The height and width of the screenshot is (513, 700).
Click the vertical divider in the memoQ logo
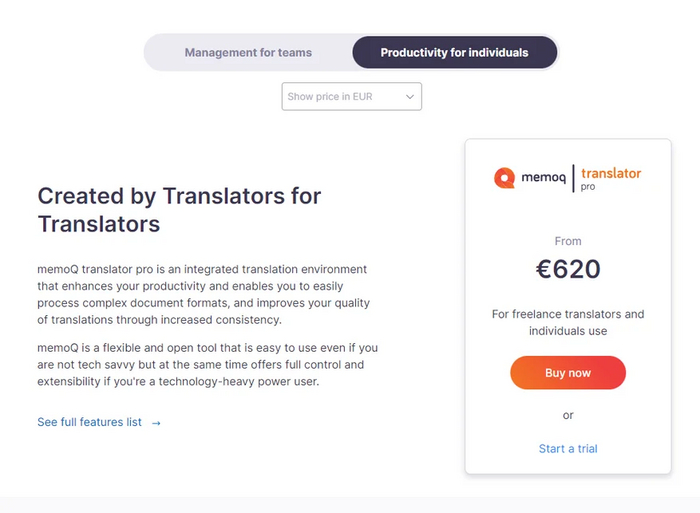click(x=573, y=178)
